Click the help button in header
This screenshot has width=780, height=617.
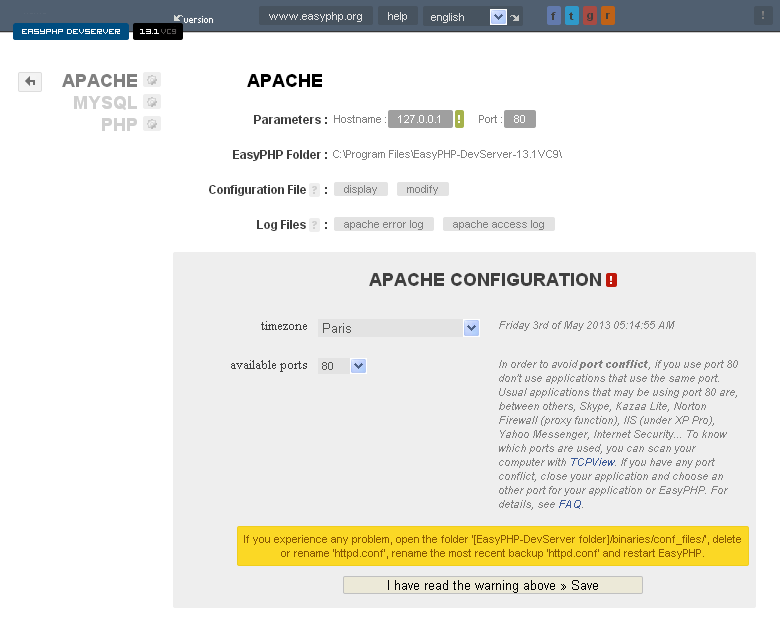397,16
